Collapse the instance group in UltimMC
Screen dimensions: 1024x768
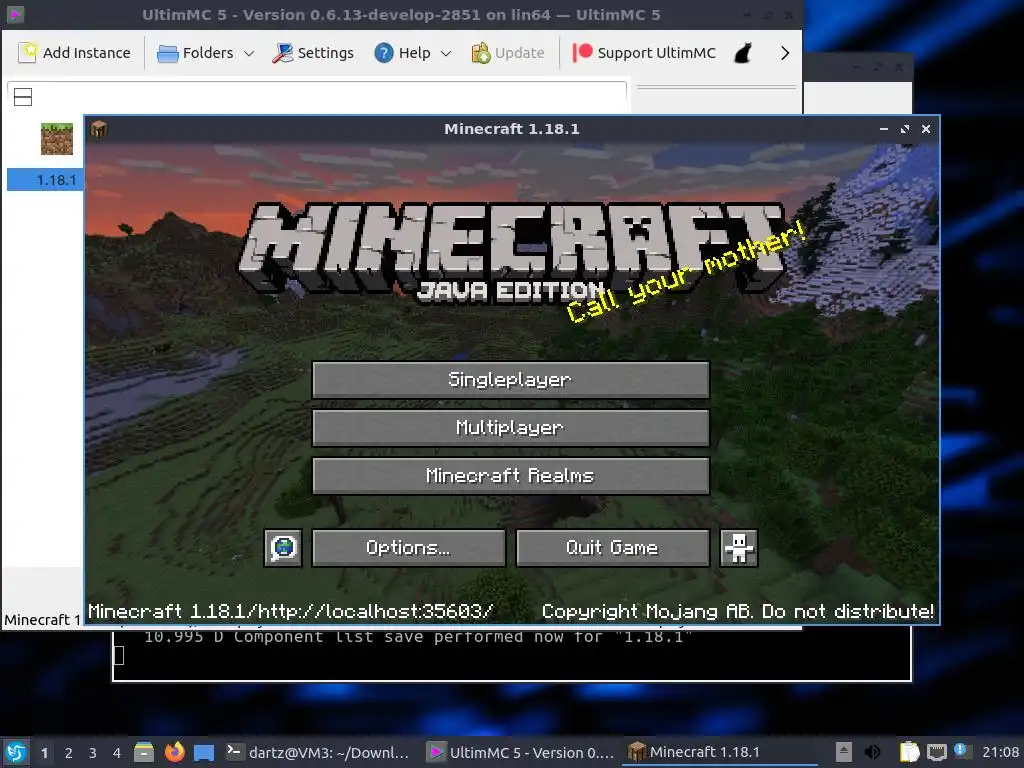[23, 97]
